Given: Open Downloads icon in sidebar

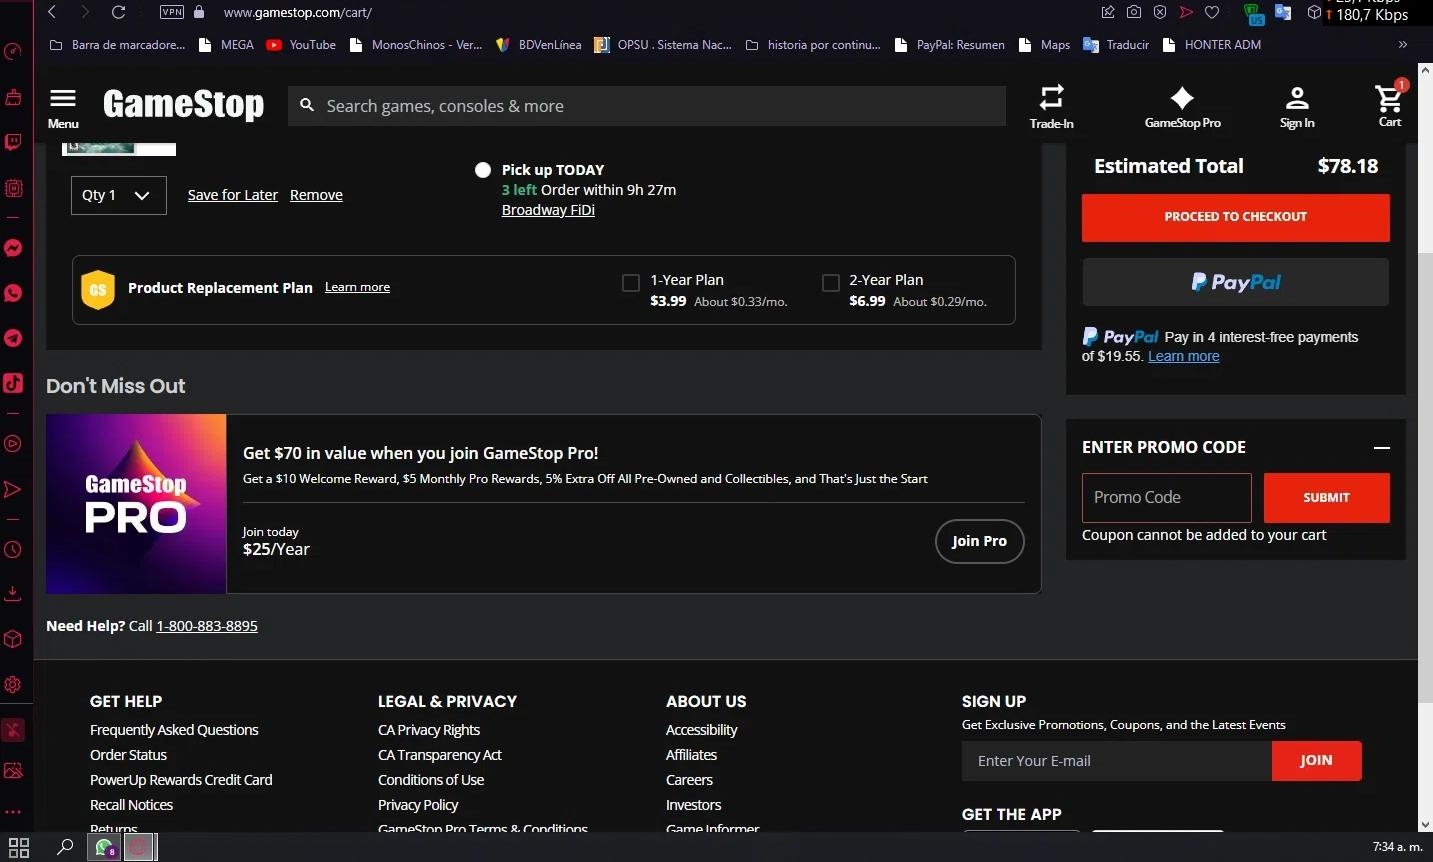Looking at the screenshot, I should click(13, 594).
